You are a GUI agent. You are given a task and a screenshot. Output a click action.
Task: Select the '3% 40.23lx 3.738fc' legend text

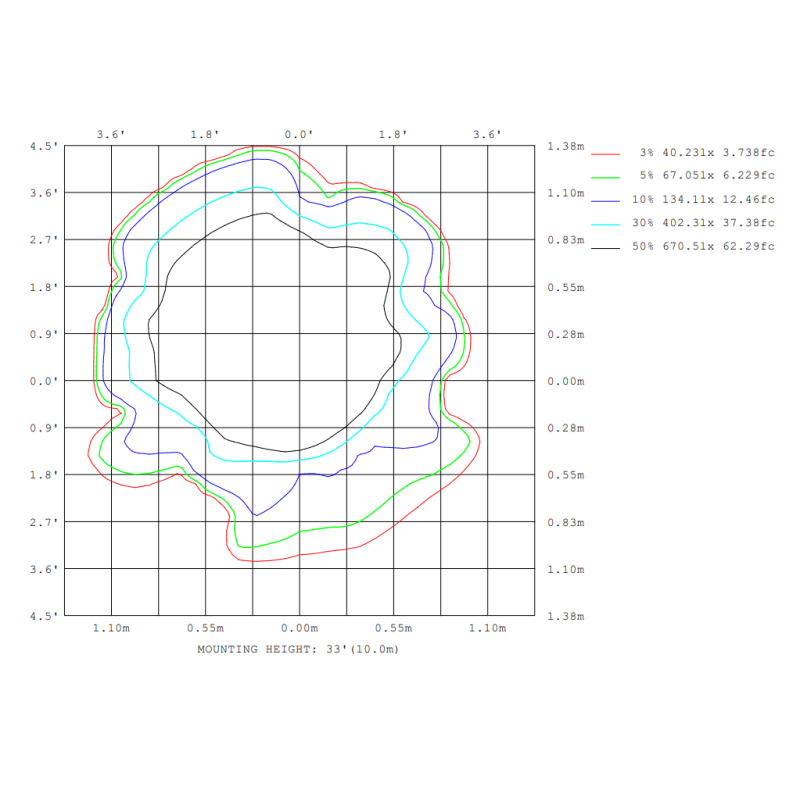(x=706, y=153)
